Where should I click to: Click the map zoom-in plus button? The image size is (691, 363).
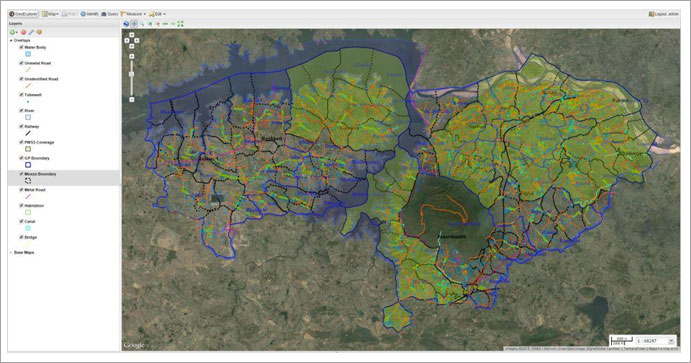tap(131, 56)
